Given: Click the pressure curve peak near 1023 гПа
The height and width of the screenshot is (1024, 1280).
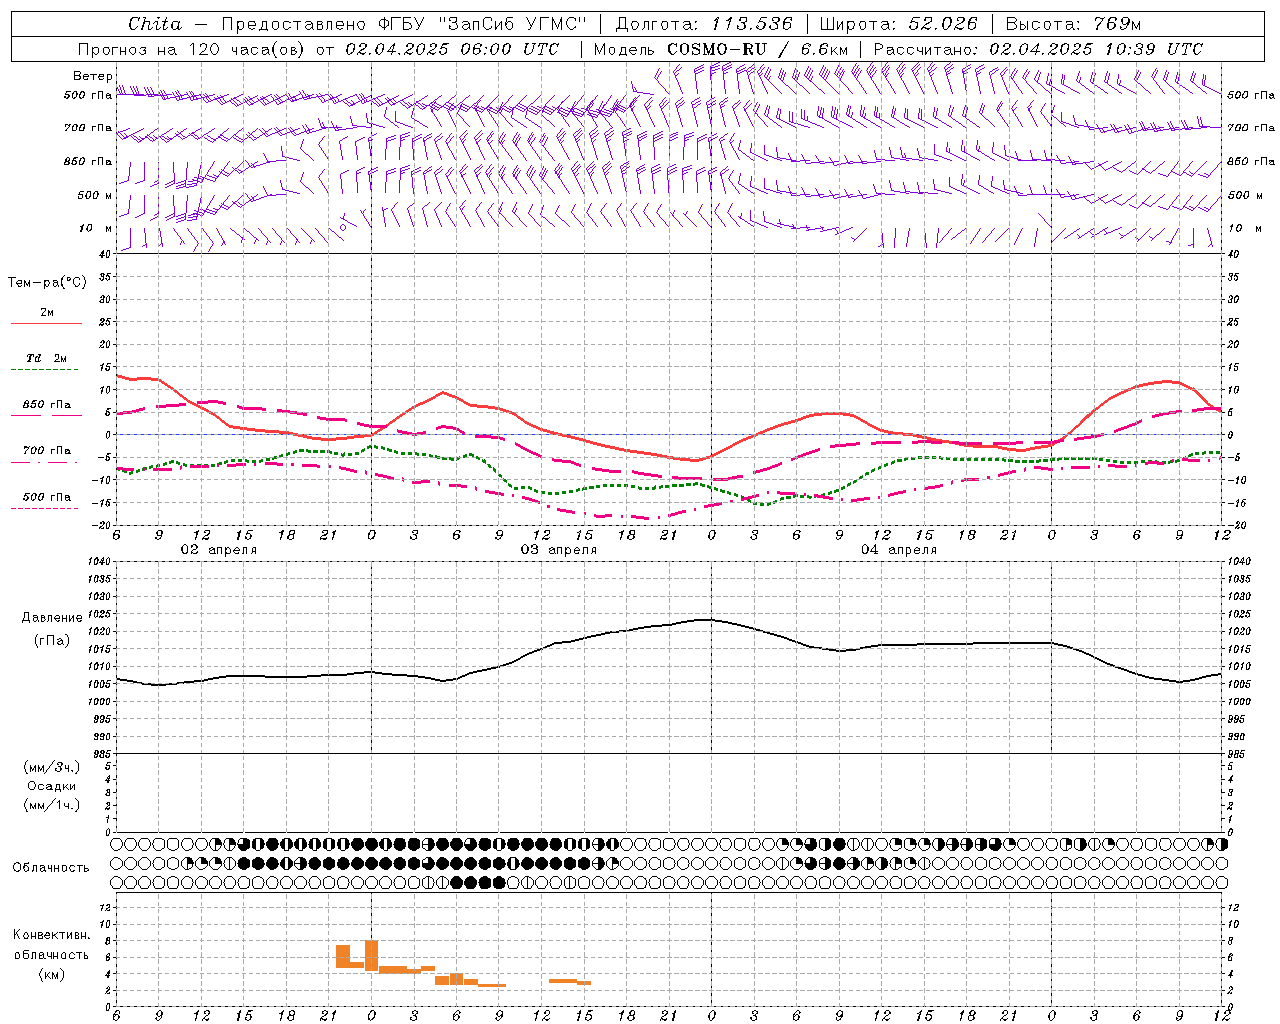Looking at the screenshot, I should (708, 619).
